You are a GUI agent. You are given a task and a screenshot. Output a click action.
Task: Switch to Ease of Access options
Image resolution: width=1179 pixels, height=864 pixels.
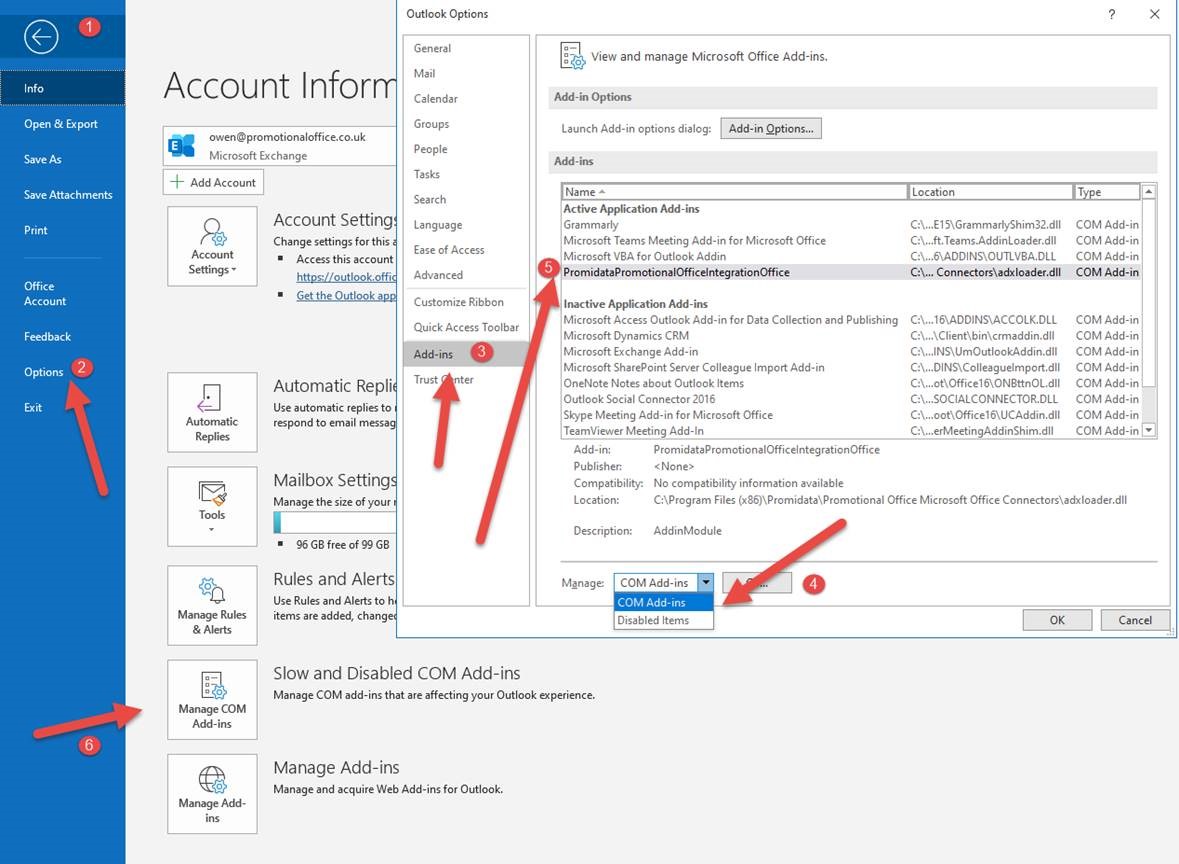(466, 250)
